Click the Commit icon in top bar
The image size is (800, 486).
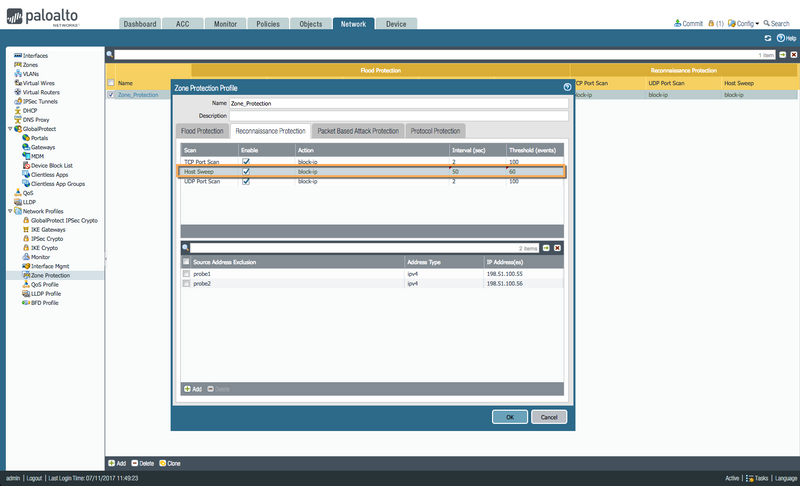tap(677, 23)
